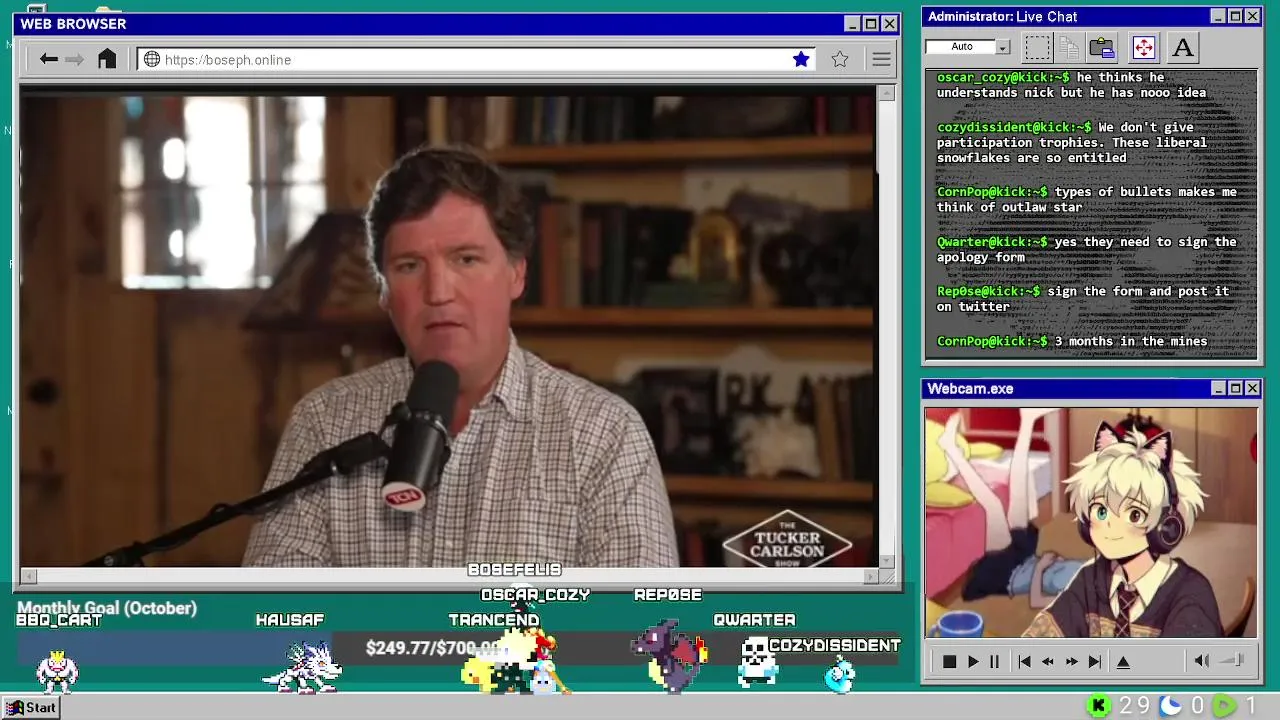Select the dashed marquee tool in Live Chat
Viewport: 1280px width, 720px height.
click(x=1037, y=47)
